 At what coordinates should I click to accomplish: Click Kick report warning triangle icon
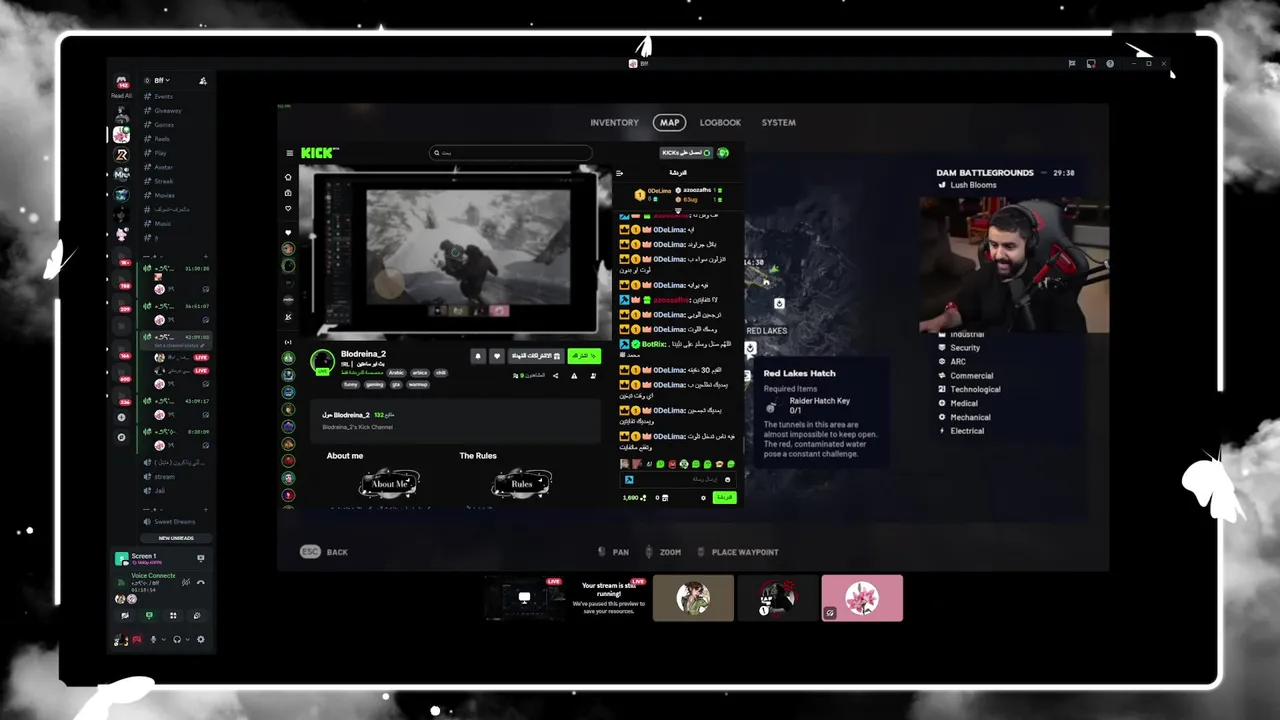point(574,376)
